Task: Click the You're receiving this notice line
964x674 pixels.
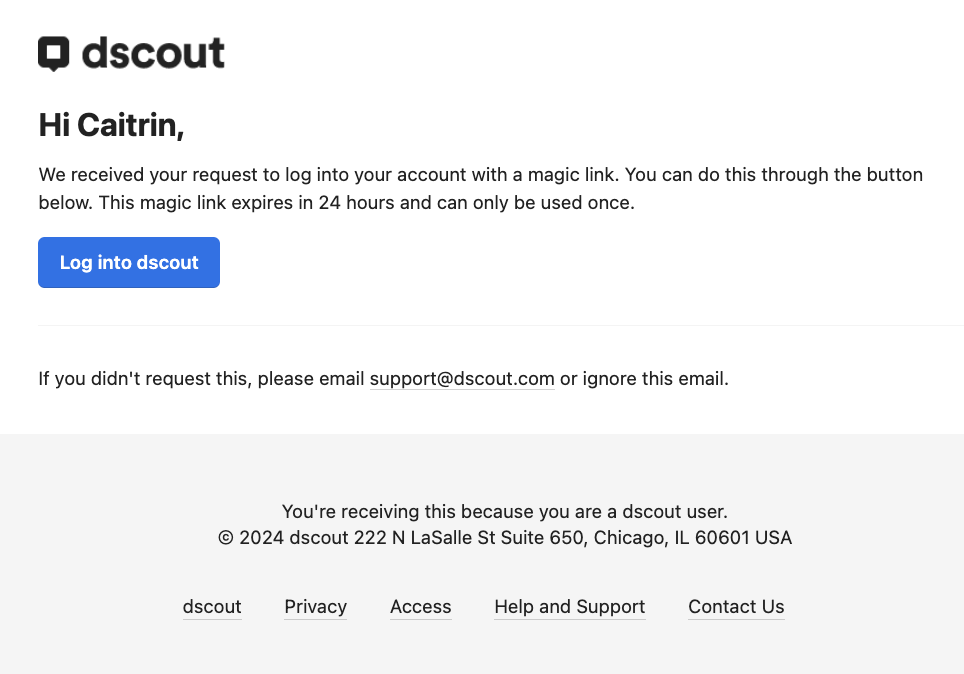Action: tap(505, 512)
